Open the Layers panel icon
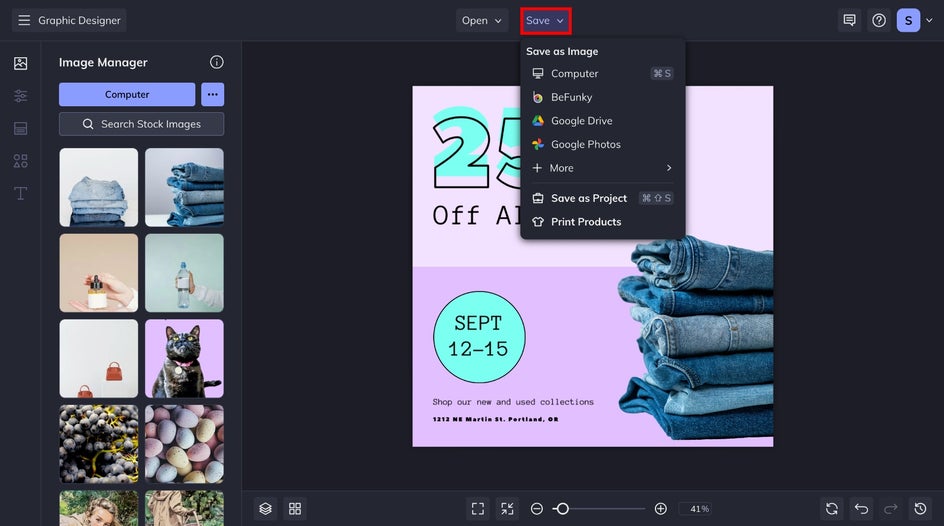Screen dimensions: 944x526 [x=266, y=509]
